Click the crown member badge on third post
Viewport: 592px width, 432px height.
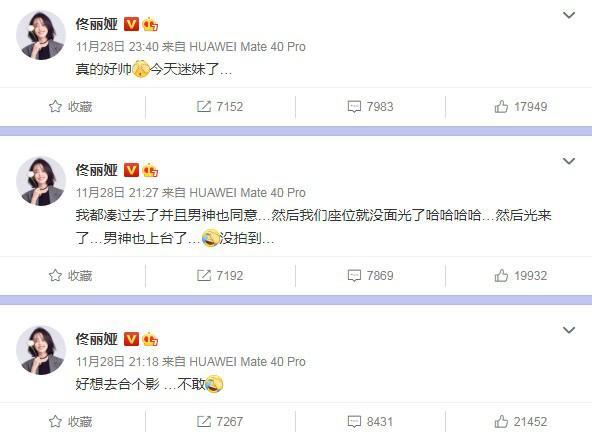[150, 339]
